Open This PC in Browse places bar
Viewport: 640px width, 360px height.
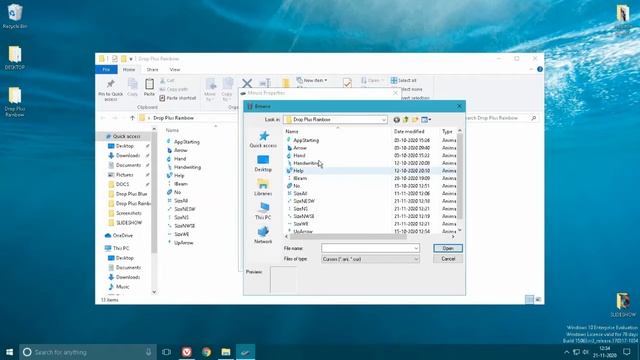[263, 211]
